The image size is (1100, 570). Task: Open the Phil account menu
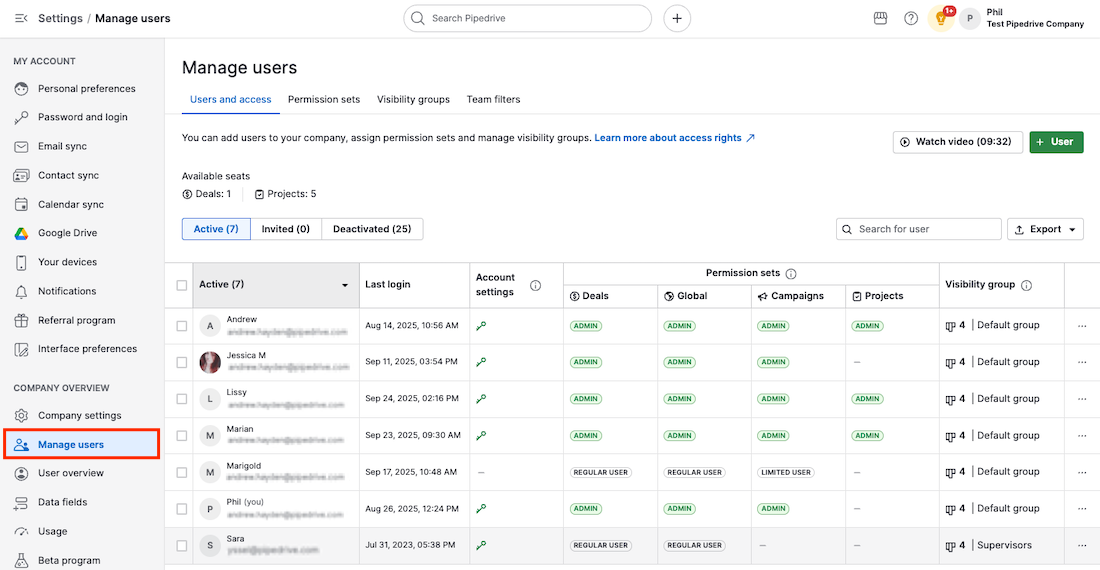click(x=1020, y=18)
